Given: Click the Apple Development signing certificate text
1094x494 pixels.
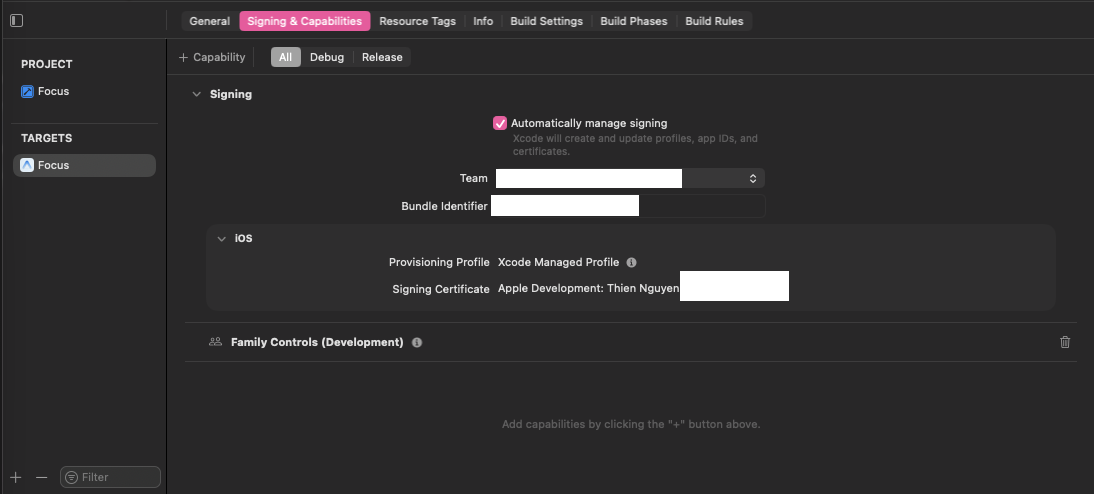Looking at the screenshot, I should click(x=588, y=288).
